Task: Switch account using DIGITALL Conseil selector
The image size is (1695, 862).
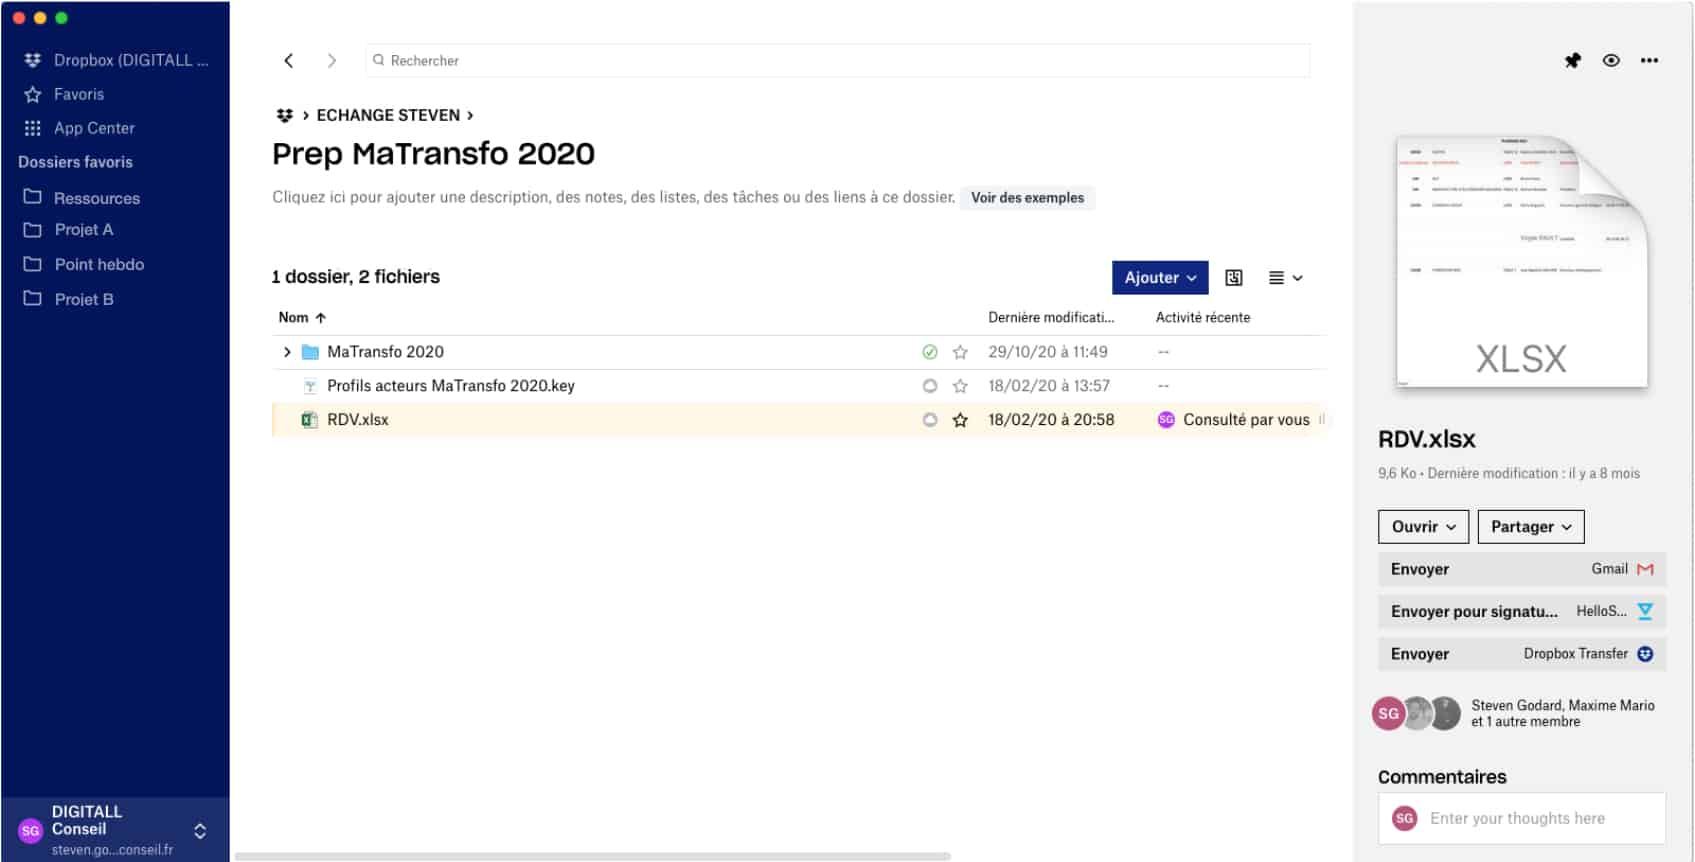Action: pos(115,830)
